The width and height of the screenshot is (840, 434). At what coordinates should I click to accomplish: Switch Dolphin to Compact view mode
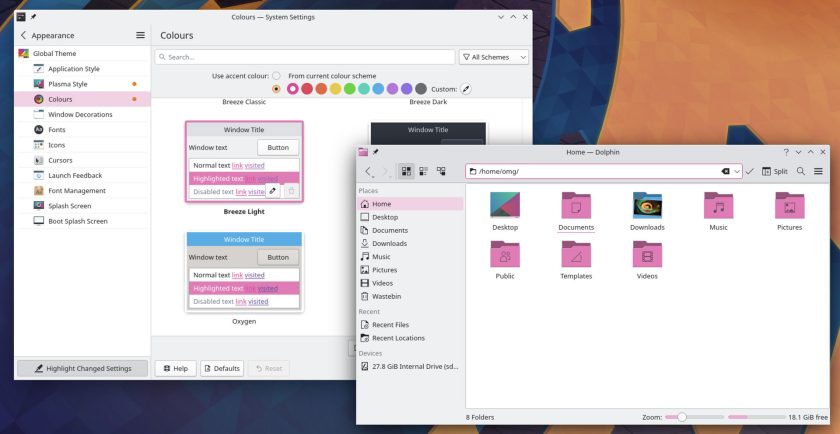coord(424,171)
